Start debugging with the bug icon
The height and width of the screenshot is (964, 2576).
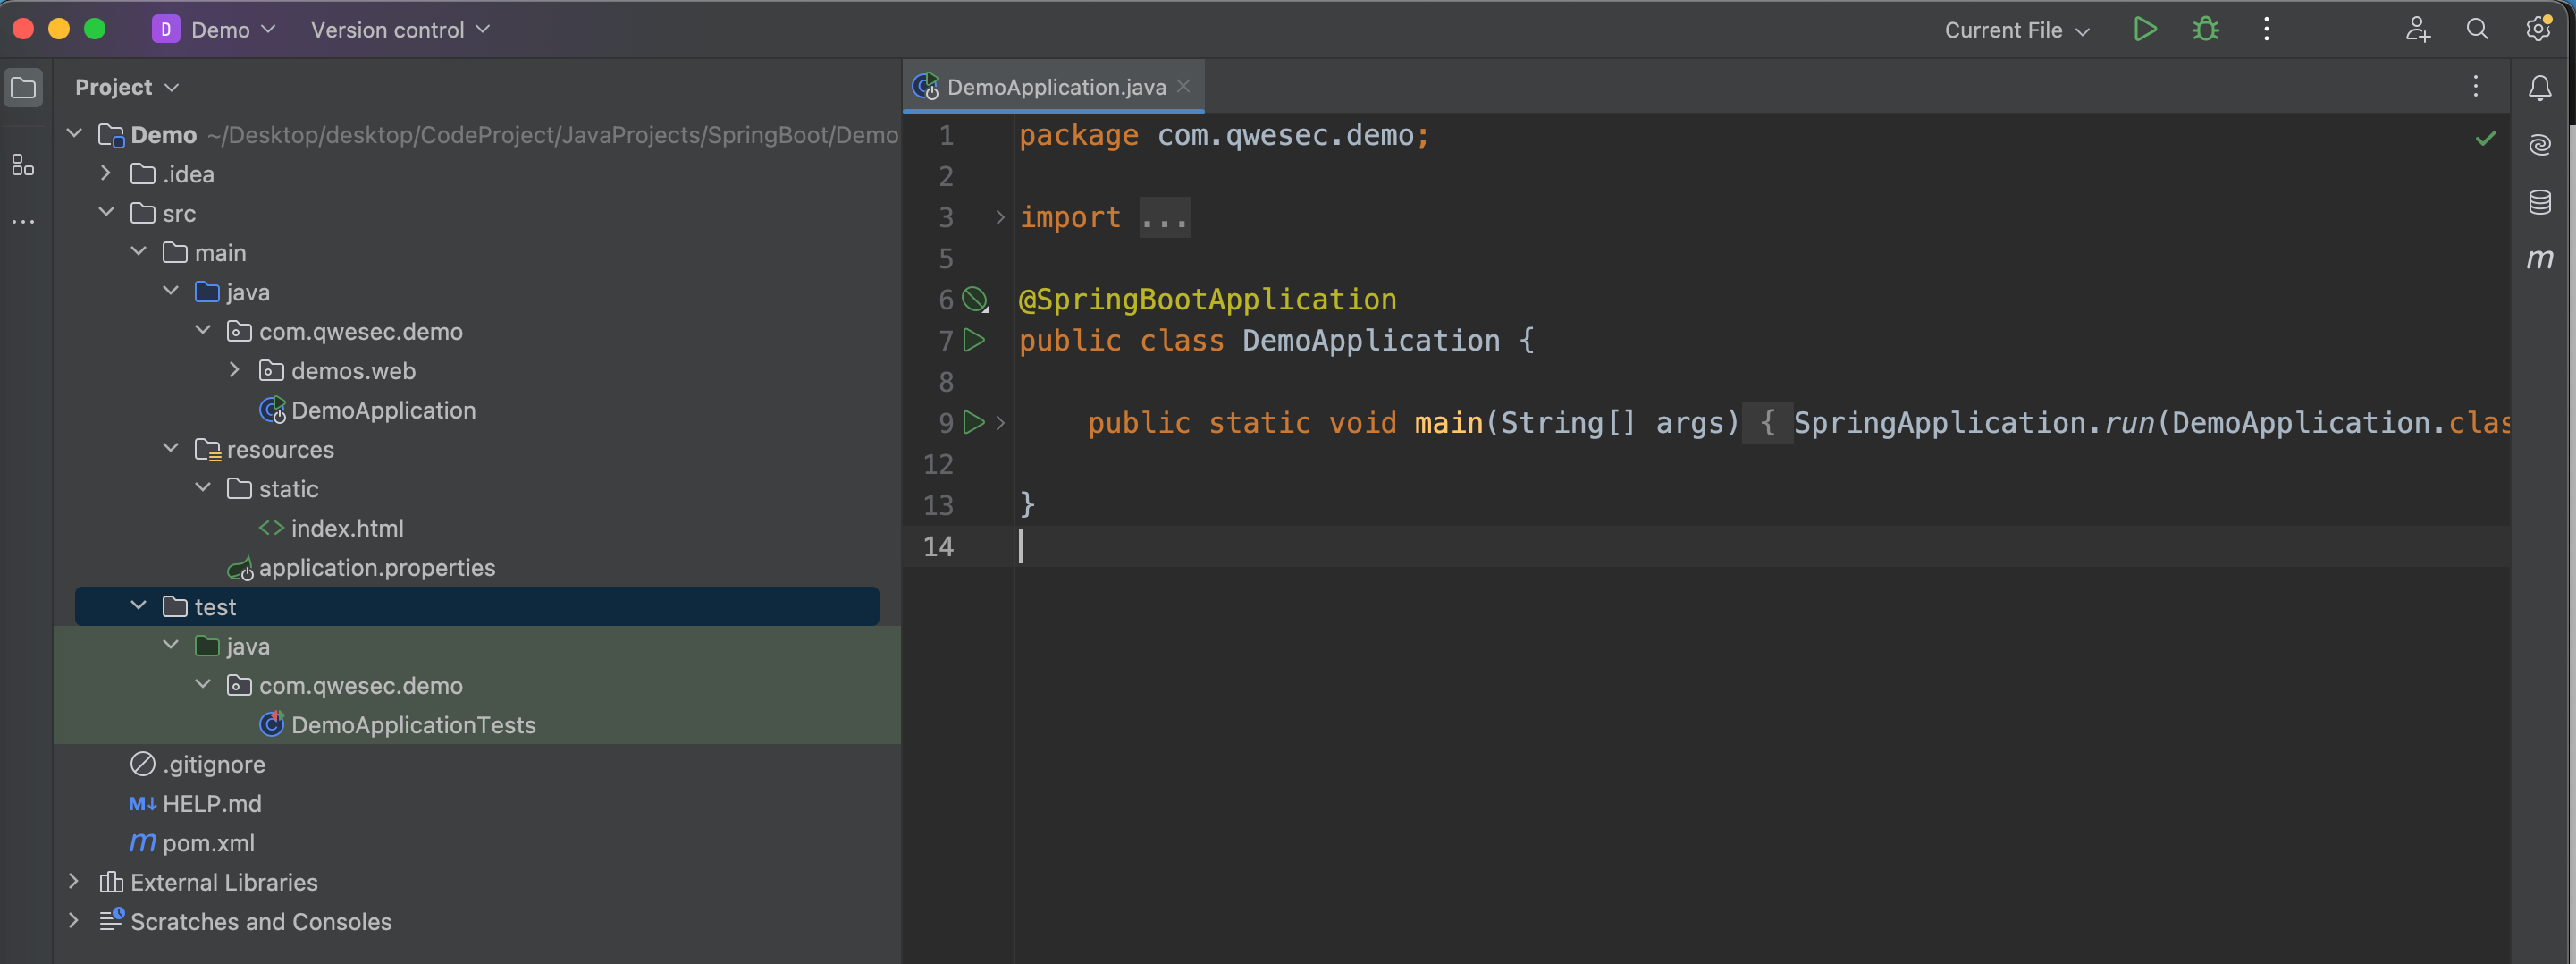[2205, 29]
